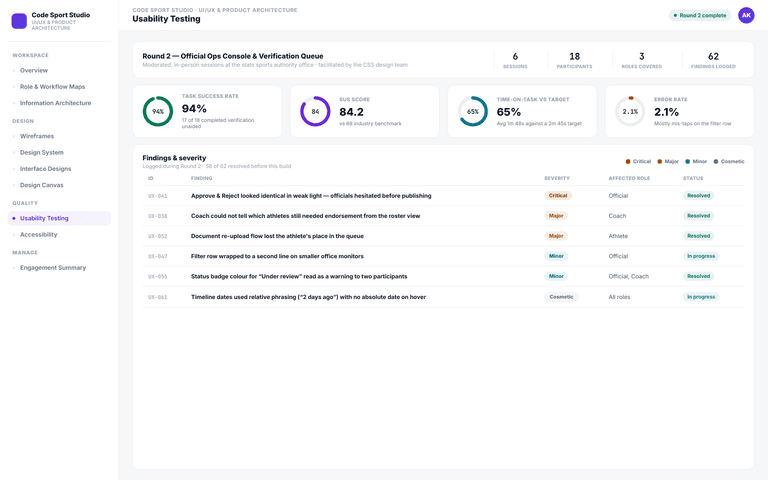Screen dimensions: 768x480
Task: Click the Critical severity badge on UX-041
Action: 558,195
